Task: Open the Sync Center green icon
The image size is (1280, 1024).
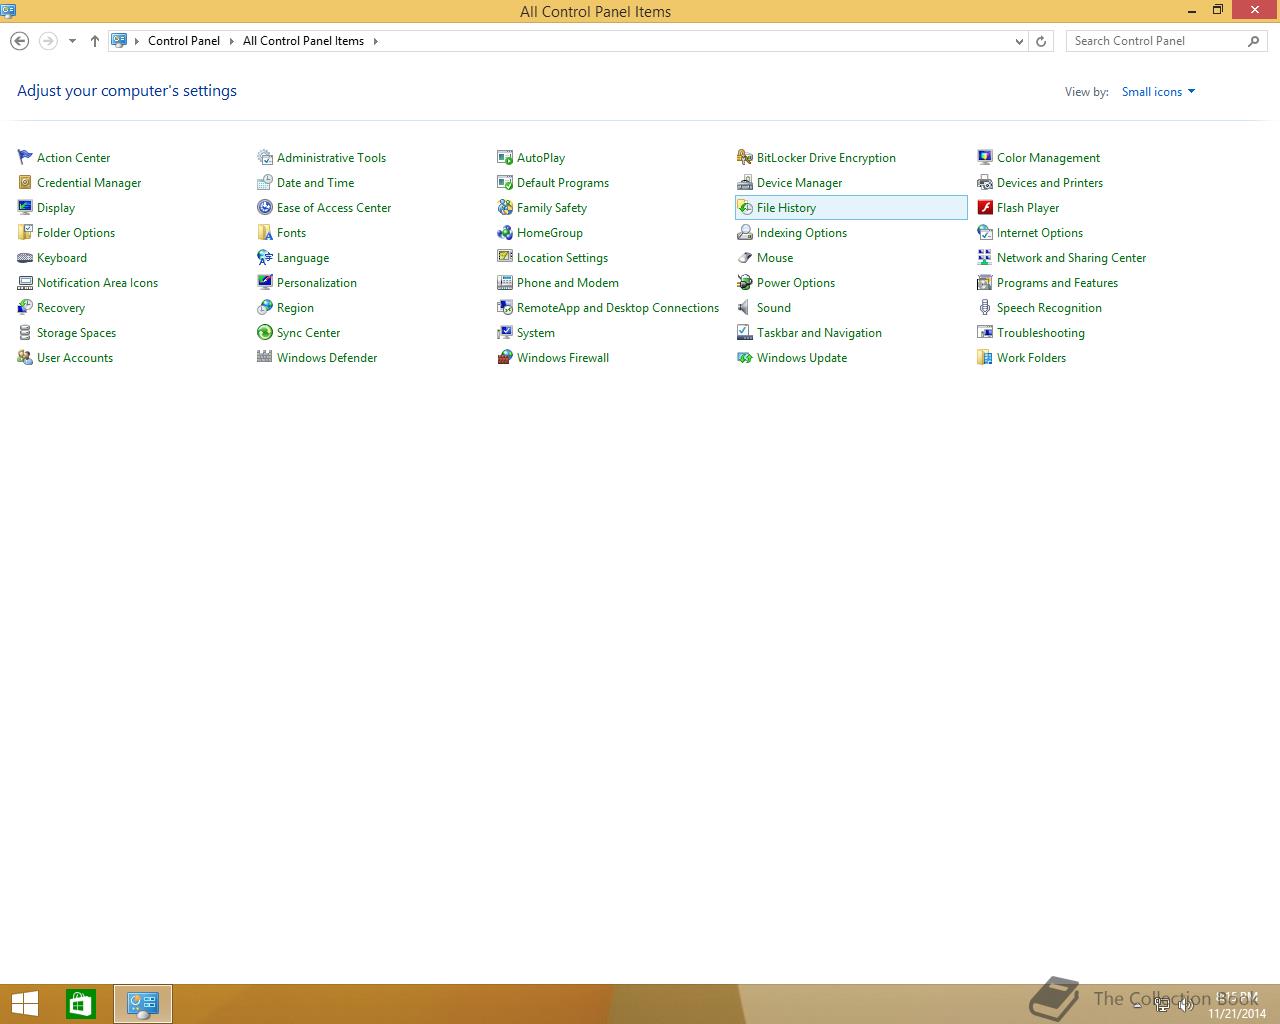Action: click(265, 332)
